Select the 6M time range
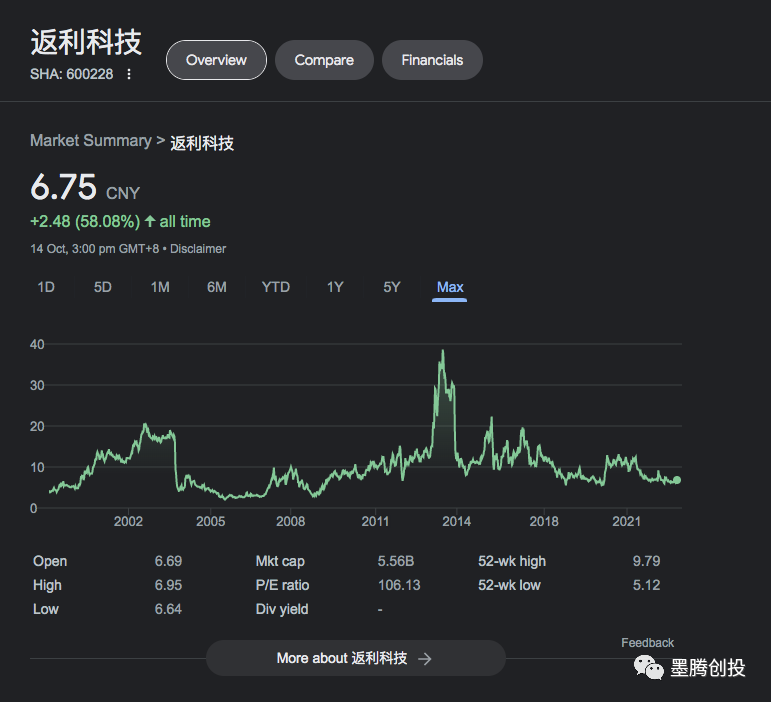This screenshot has height=702, width=771. point(217,287)
